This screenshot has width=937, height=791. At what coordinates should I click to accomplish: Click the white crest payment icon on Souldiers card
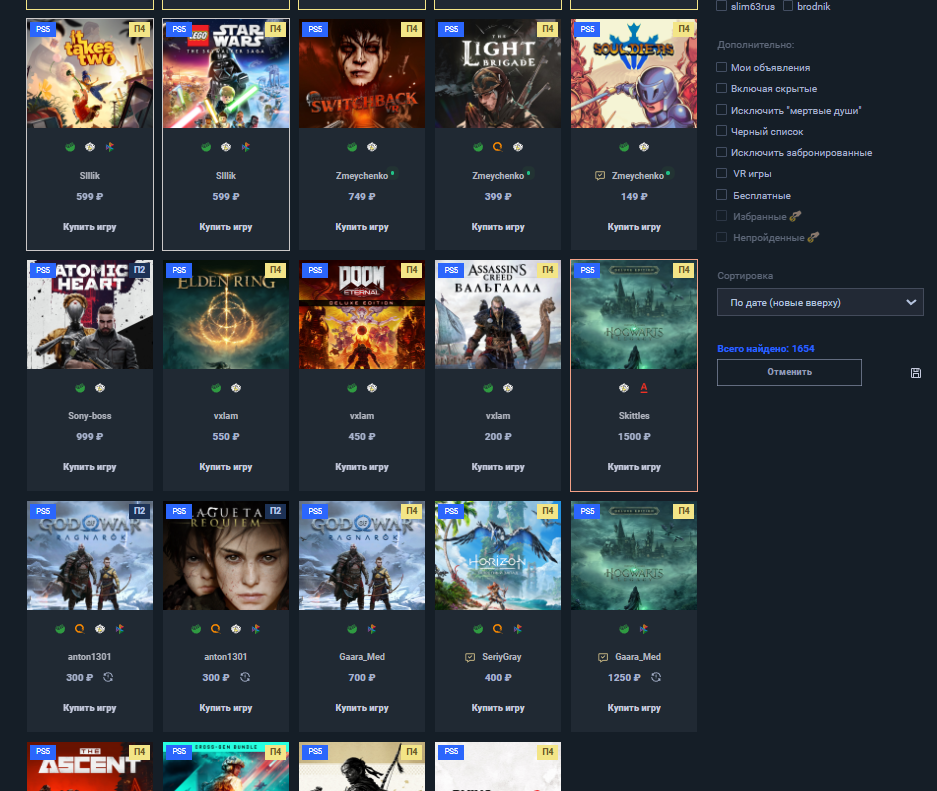(x=644, y=147)
